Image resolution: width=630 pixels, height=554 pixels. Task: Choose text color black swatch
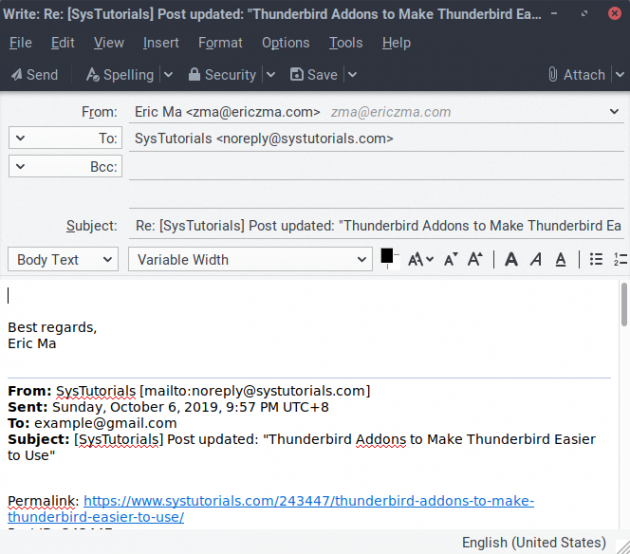click(x=387, y=256)
